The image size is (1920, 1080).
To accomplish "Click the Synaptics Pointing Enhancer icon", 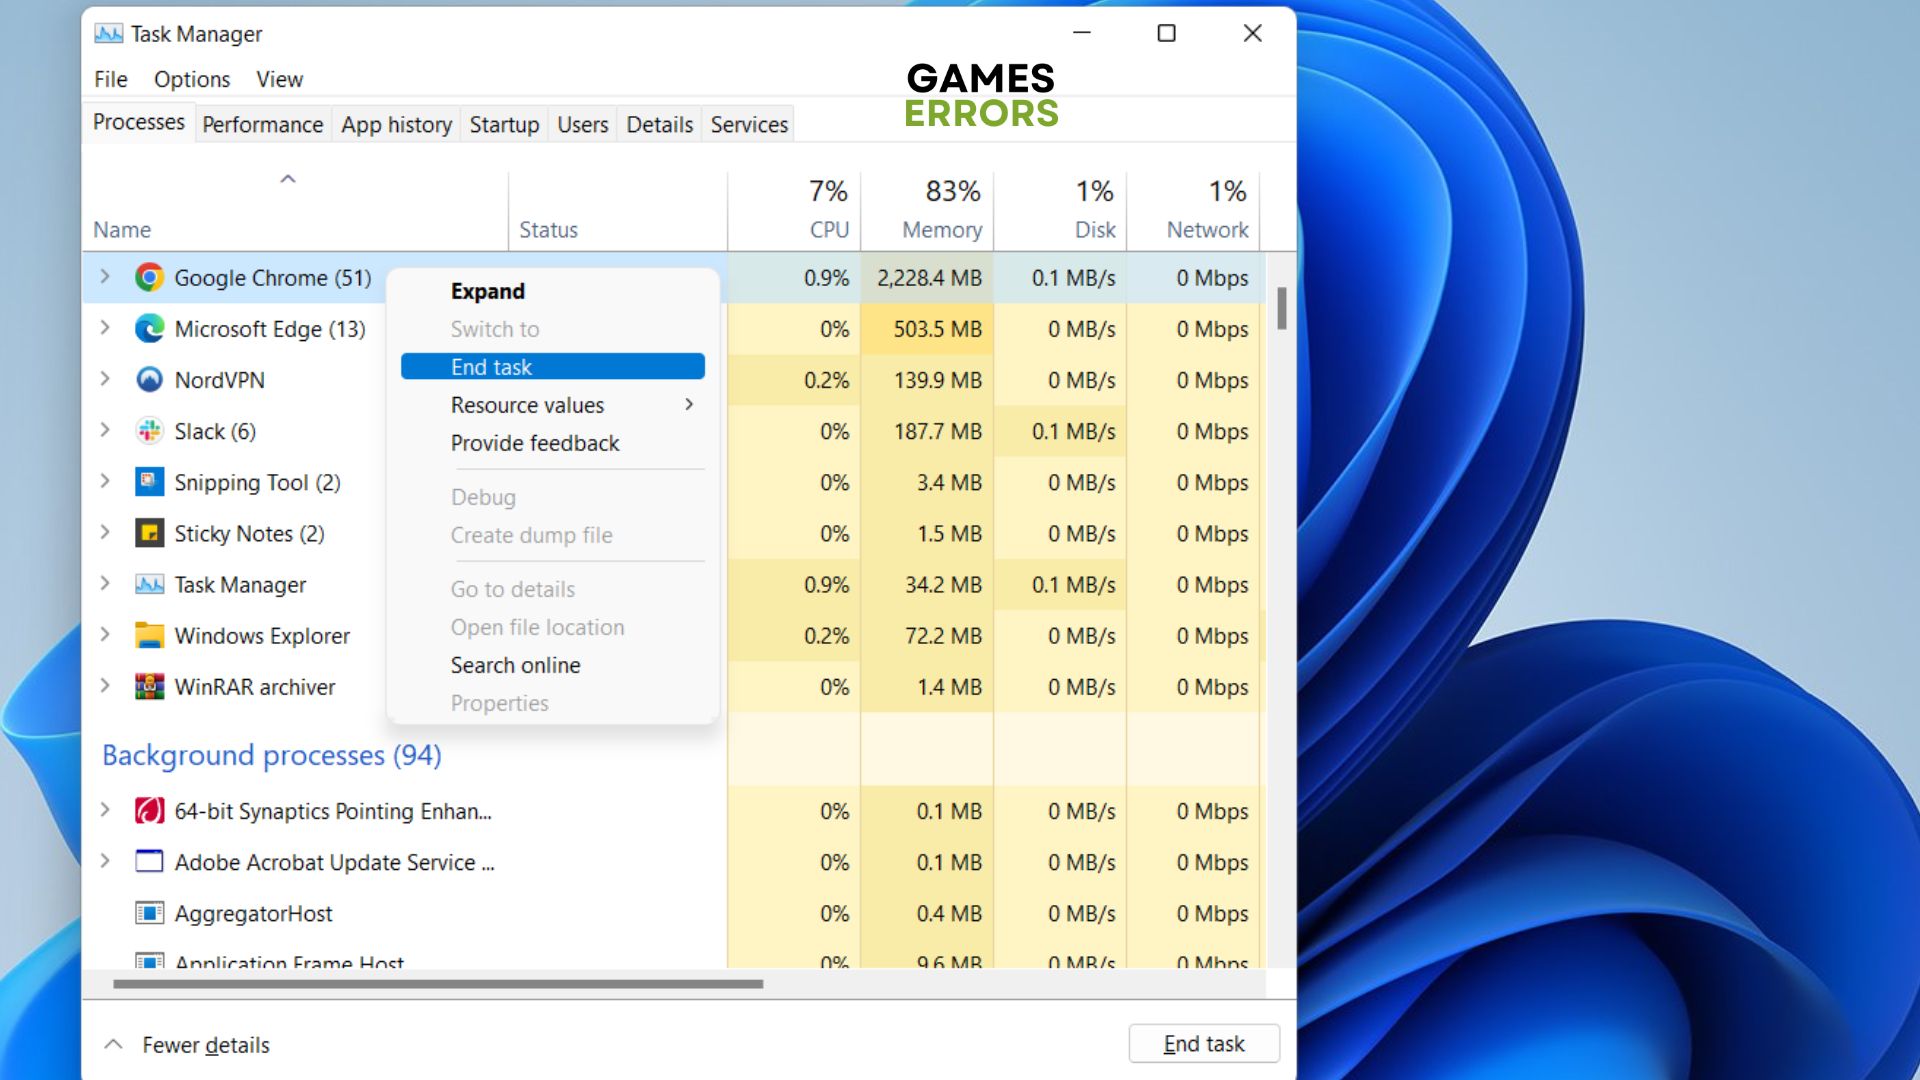I will click(149, 811).
